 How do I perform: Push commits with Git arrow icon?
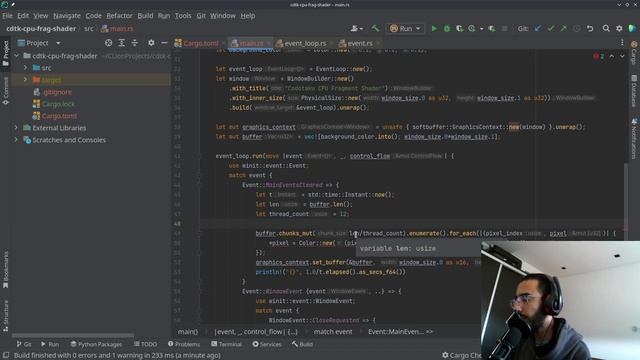click(x=564, y=29)
